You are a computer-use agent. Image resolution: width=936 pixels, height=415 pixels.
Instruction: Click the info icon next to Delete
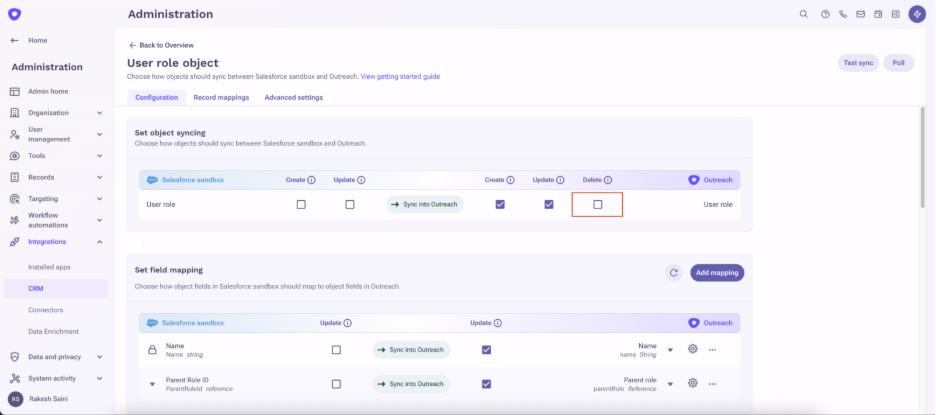608,180
